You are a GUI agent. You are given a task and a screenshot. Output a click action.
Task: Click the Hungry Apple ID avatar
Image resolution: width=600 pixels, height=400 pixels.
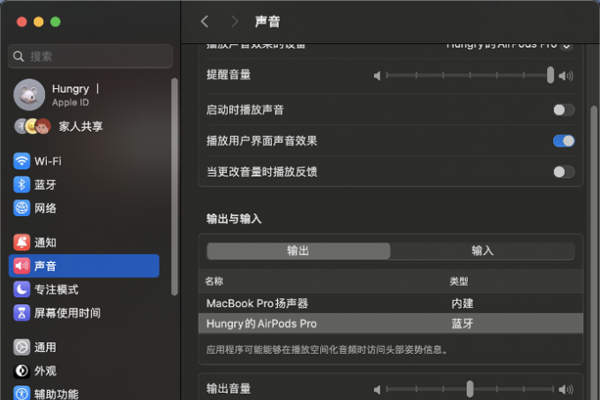[29, 95]
